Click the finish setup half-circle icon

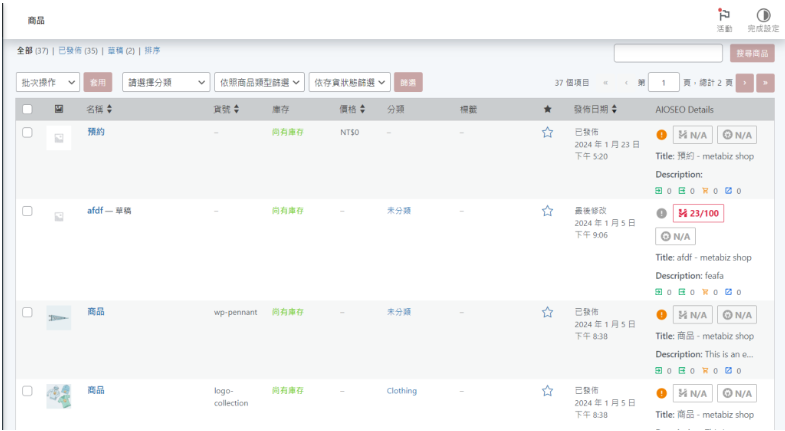pos(763,15)
